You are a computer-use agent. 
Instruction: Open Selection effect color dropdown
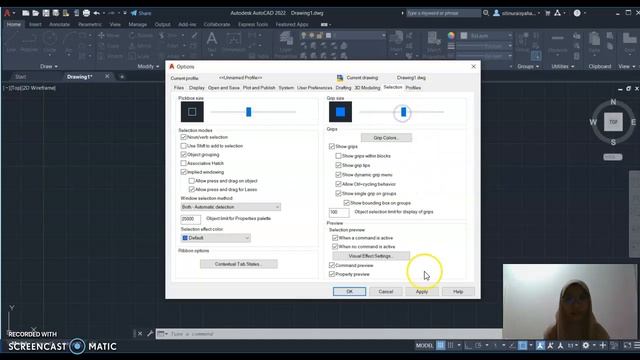[x=216, y=238]
